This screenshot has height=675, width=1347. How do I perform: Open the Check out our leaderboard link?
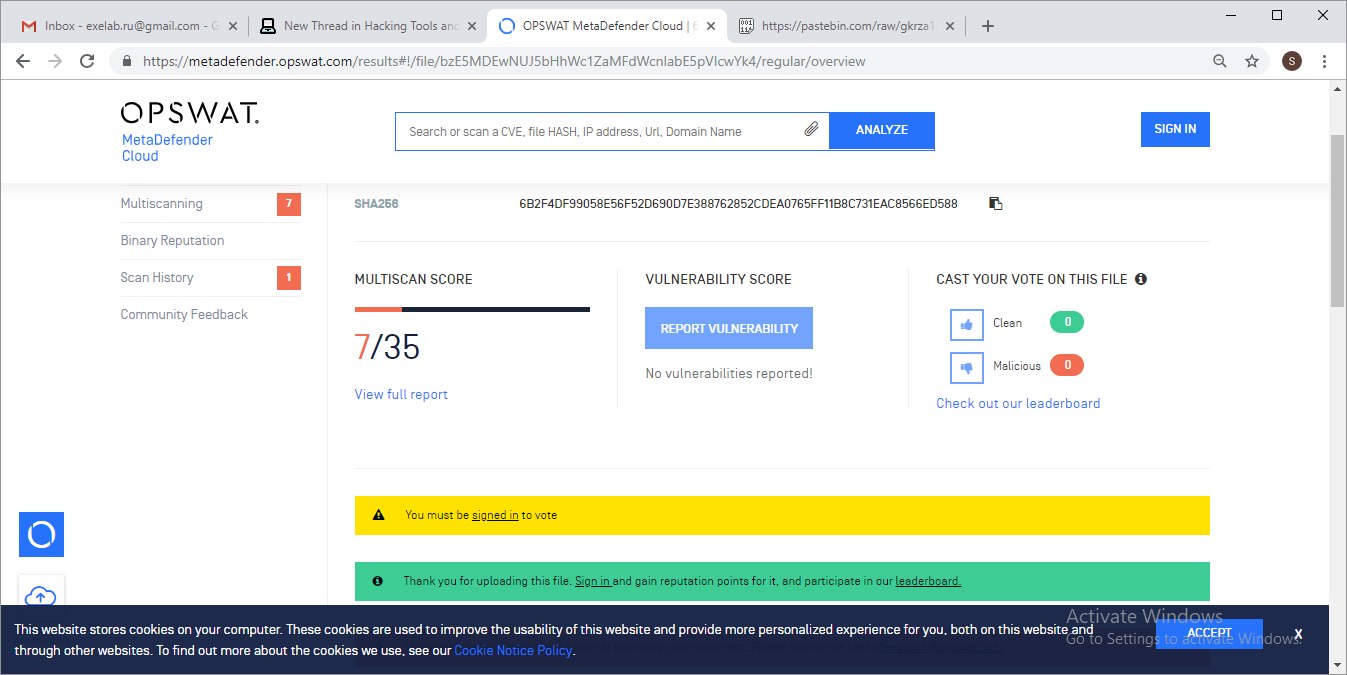[x=1018, y=404]
